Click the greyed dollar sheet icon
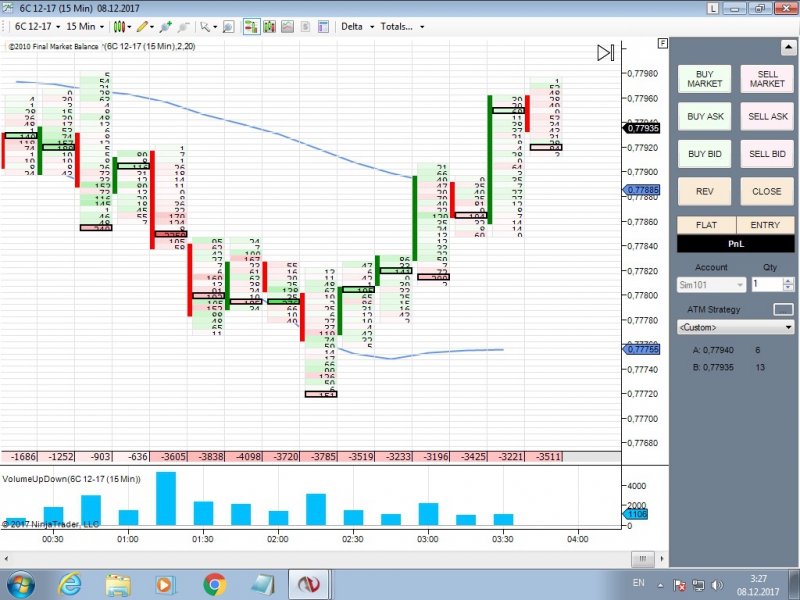 [305, 27]
